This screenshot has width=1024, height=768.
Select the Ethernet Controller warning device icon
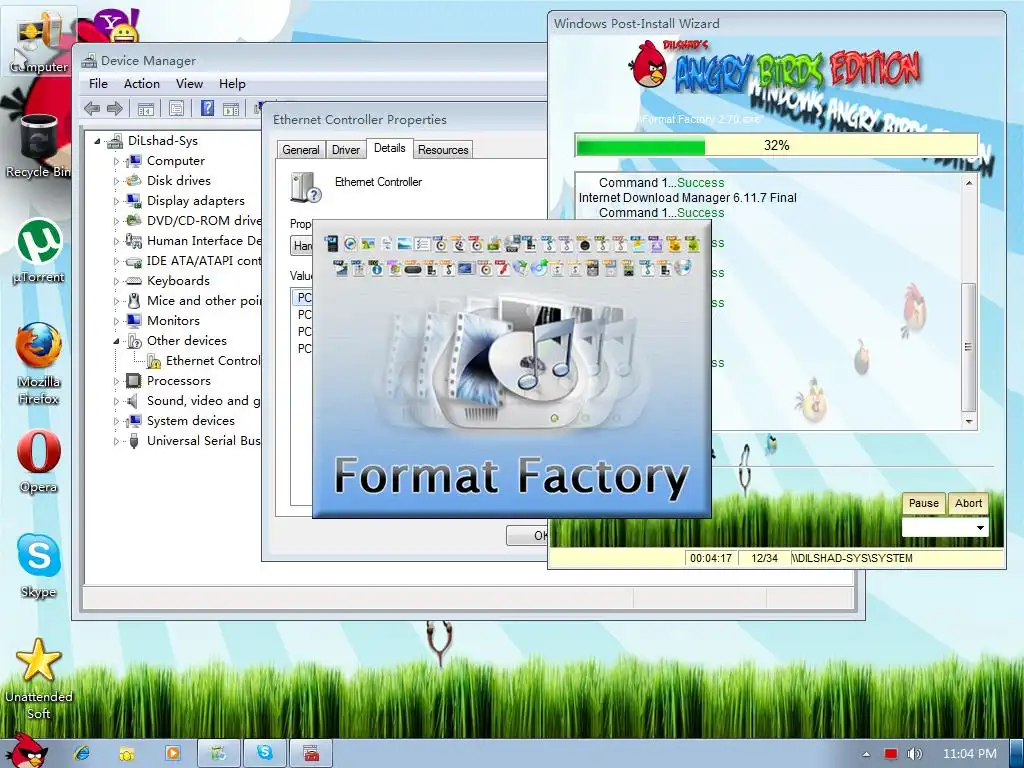pyautogui.click(x=154, y=361)
